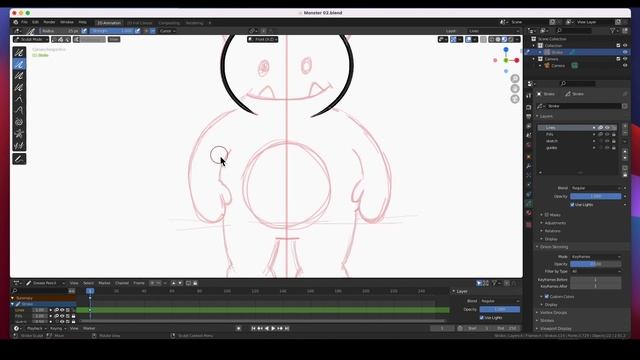The width and height of the screenshot is (640, 360).
Task: Open the Front (X-Z) drawing plane dropdown
Action: pyautogui.click(x=263, y=39)
